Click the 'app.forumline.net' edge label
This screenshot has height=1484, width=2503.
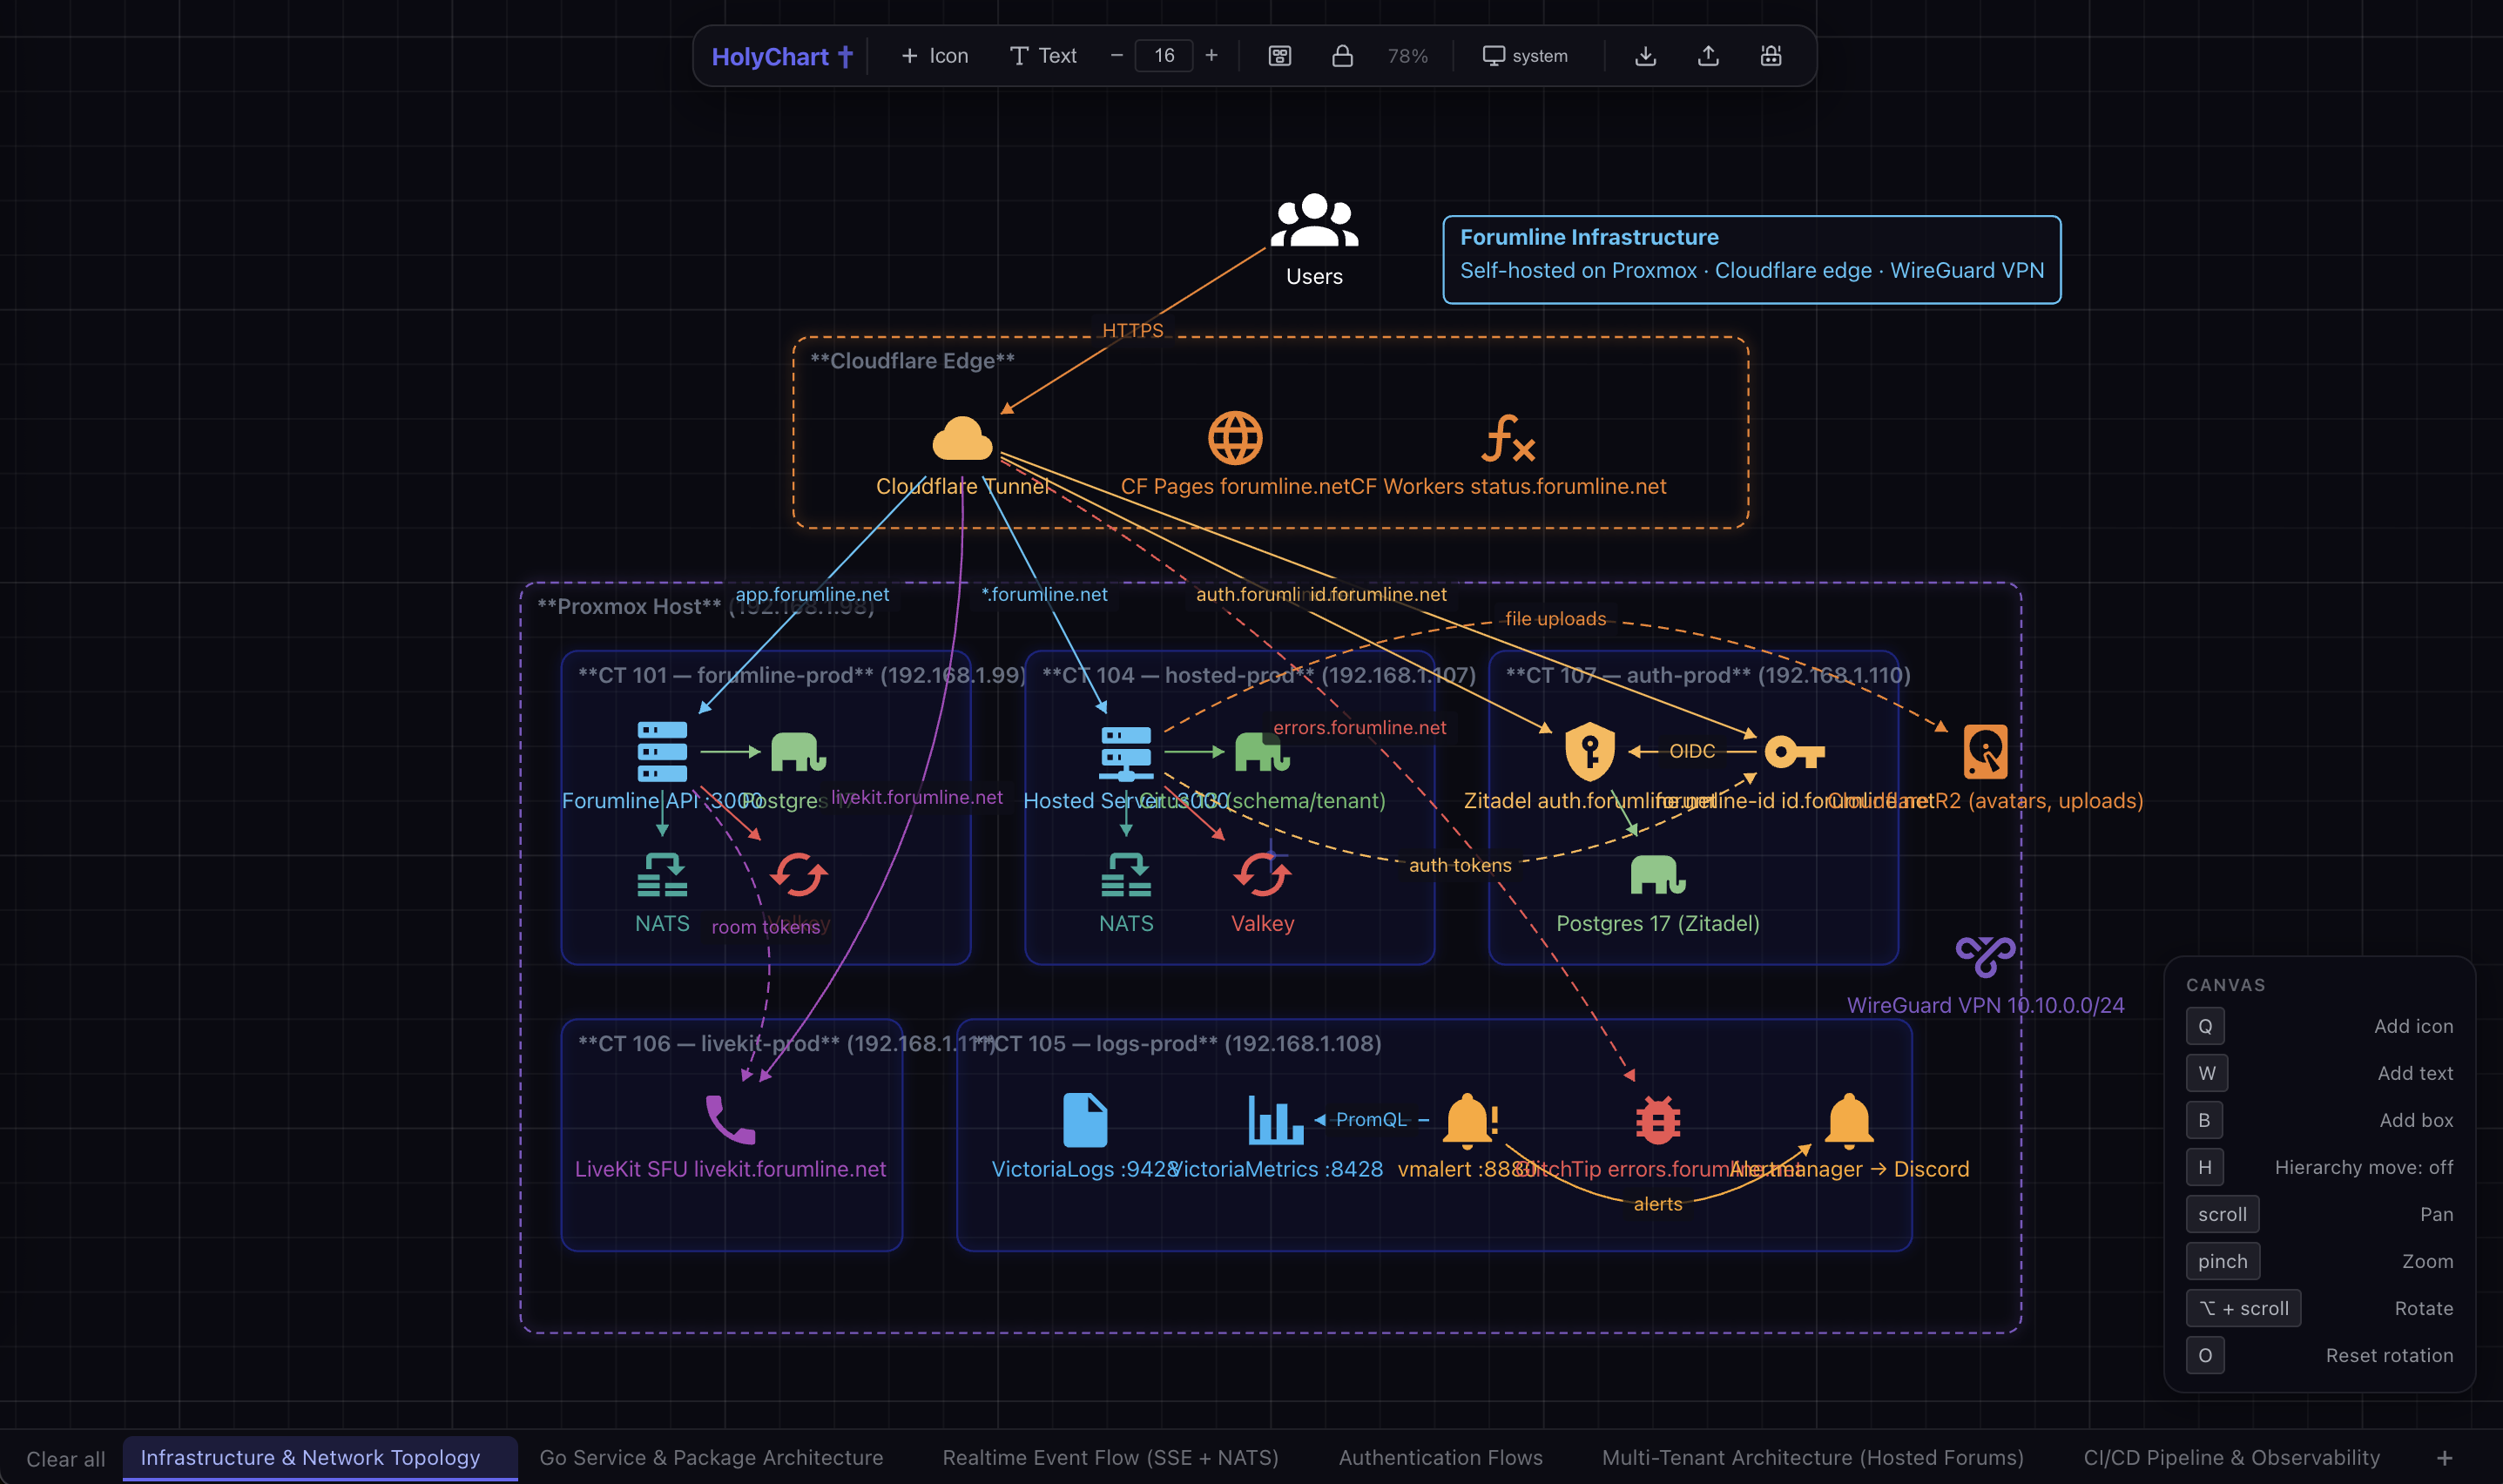pos(812,594)
